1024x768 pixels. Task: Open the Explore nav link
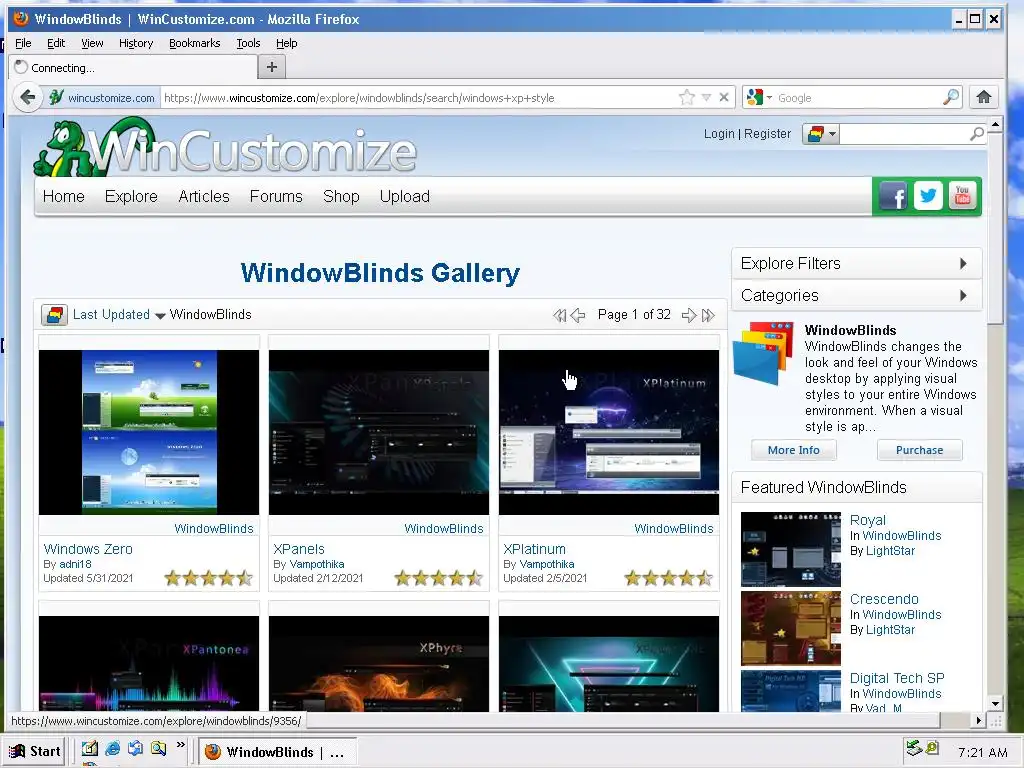(x=131, y=197)
